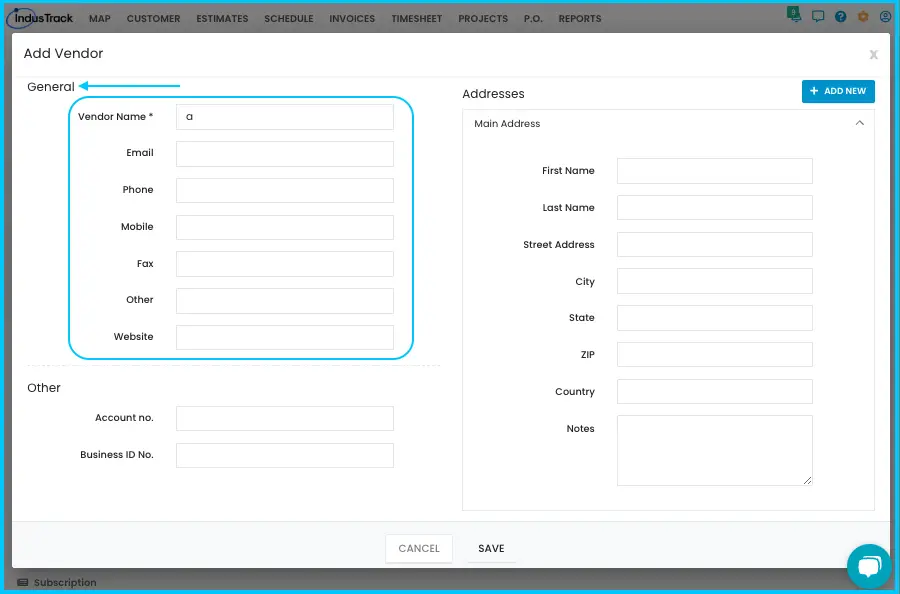Open the INVOICES menu
This screenshot has height=594, width=900.
pos(352,19)
